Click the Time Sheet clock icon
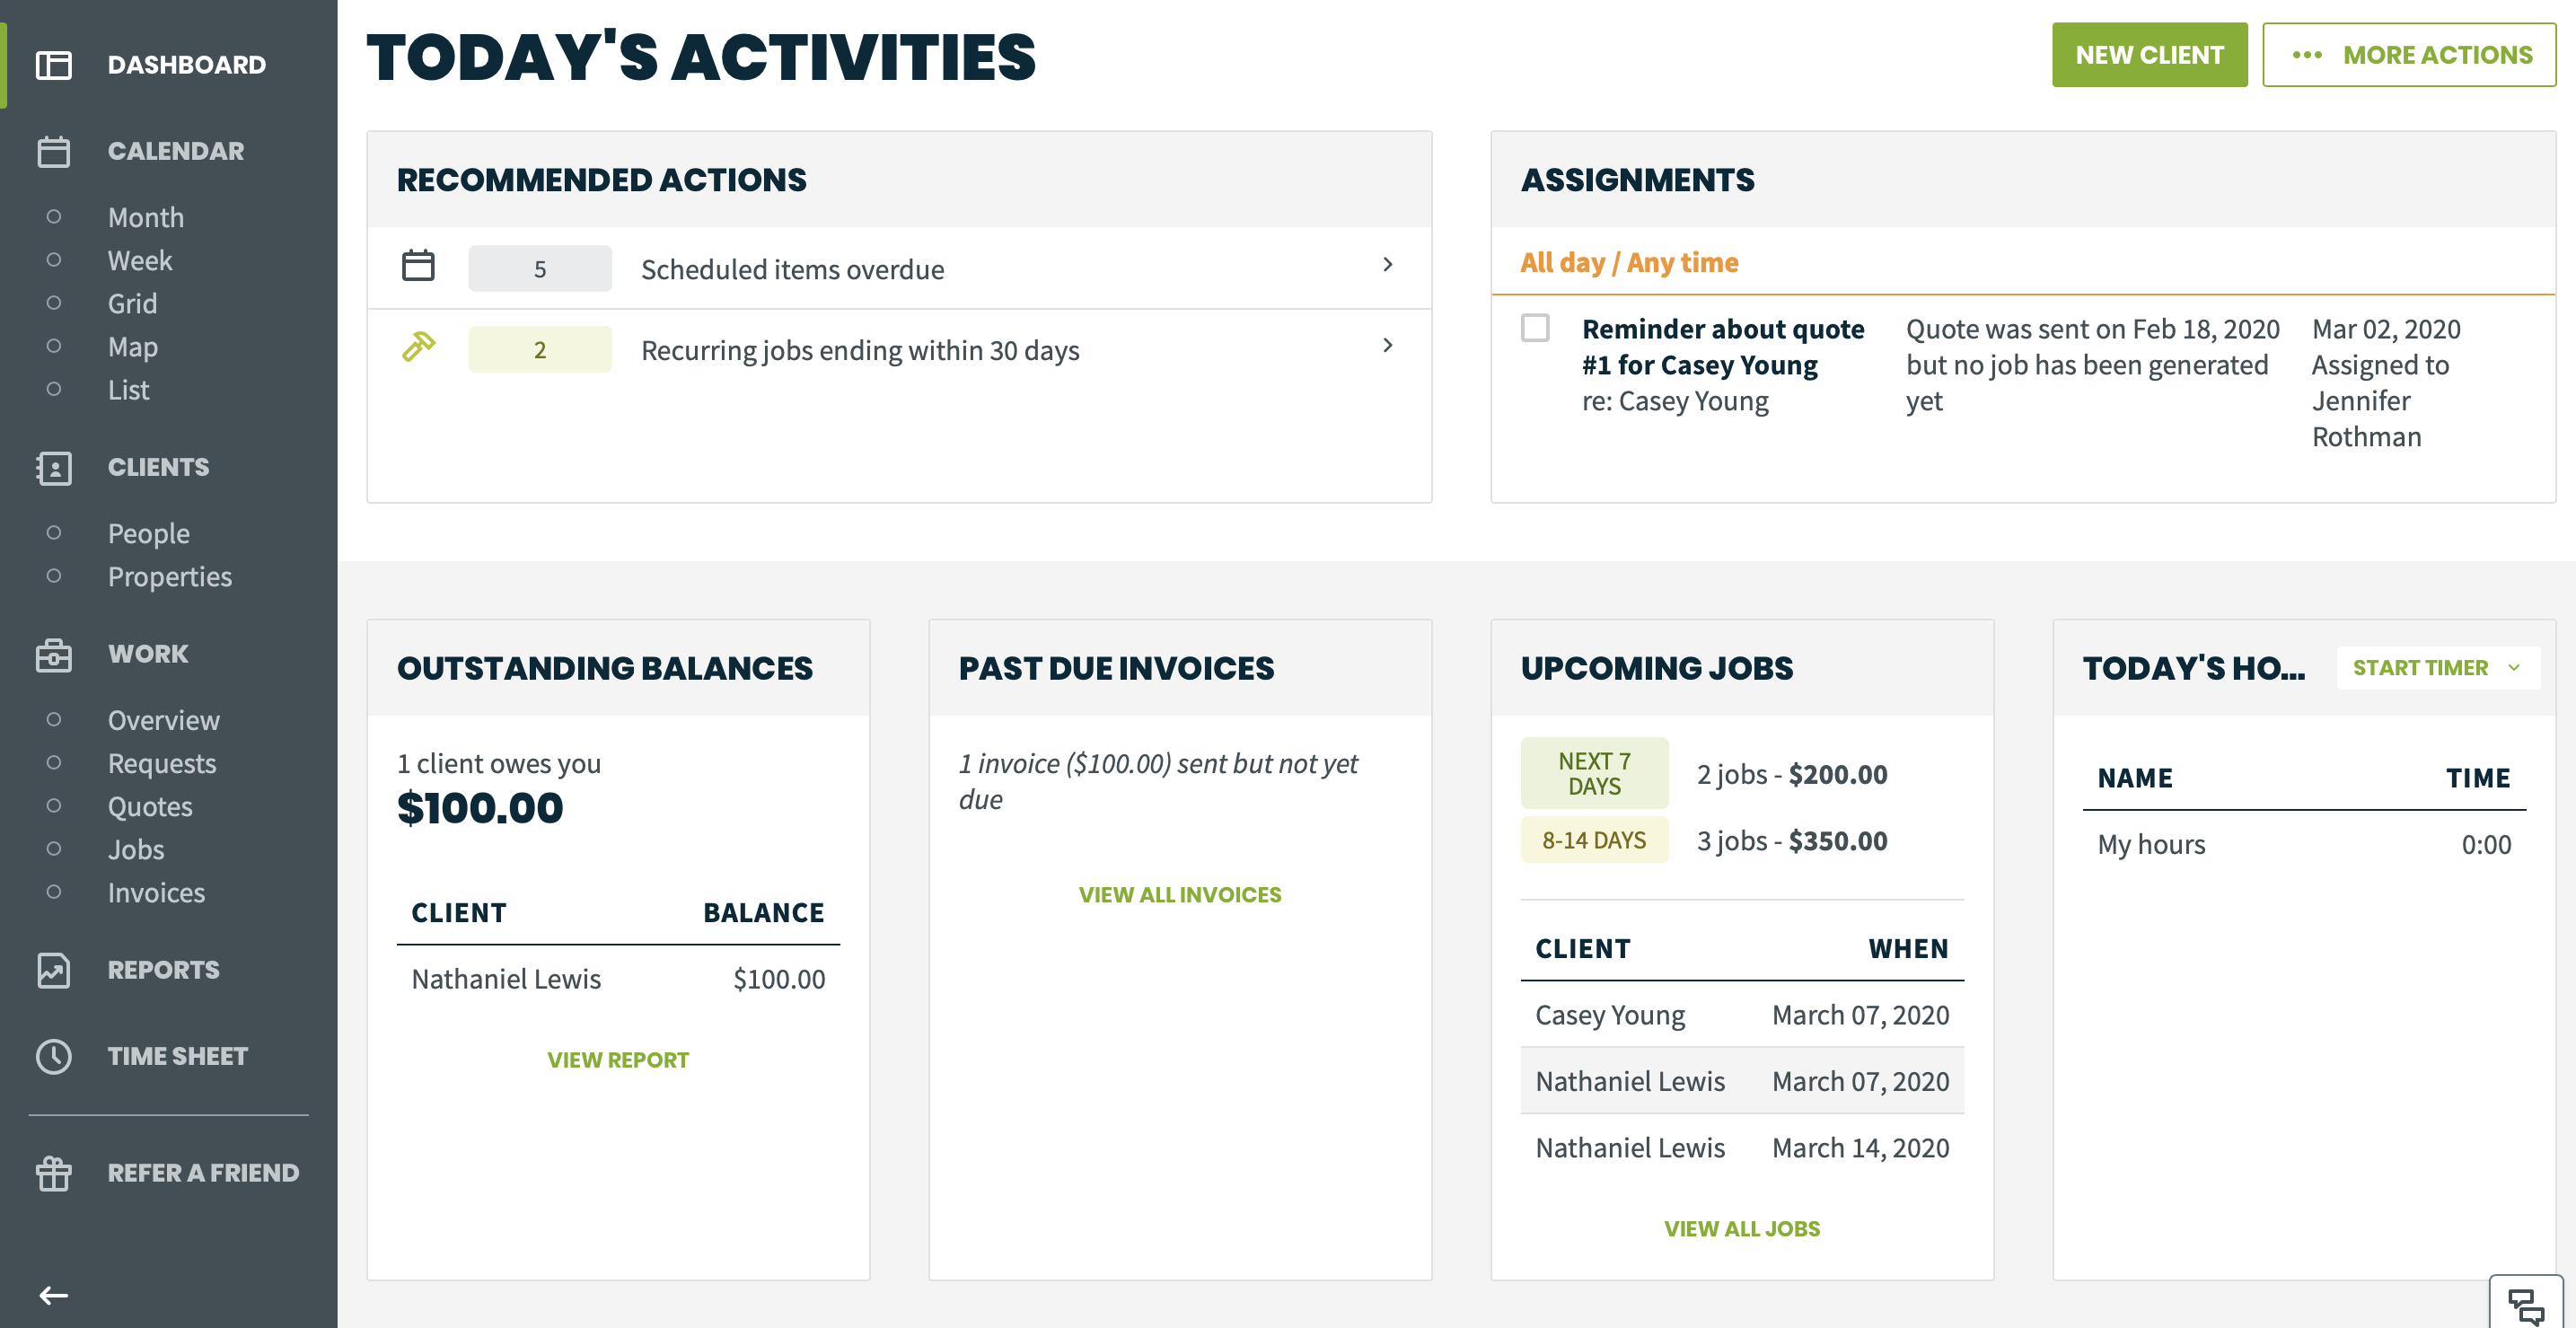The width and height of the screenshot is (2576, 1328). [54, 1056]
